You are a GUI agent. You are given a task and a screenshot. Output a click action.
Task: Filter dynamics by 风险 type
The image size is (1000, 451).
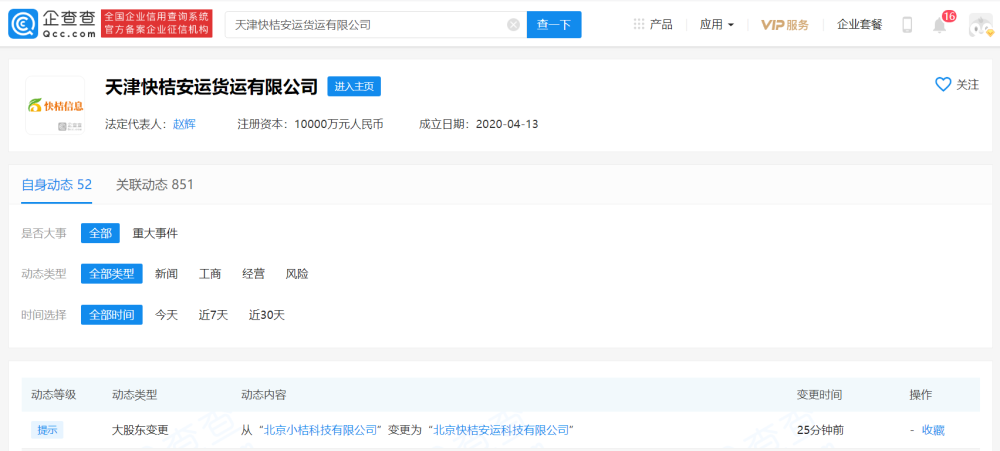point(297,274)
